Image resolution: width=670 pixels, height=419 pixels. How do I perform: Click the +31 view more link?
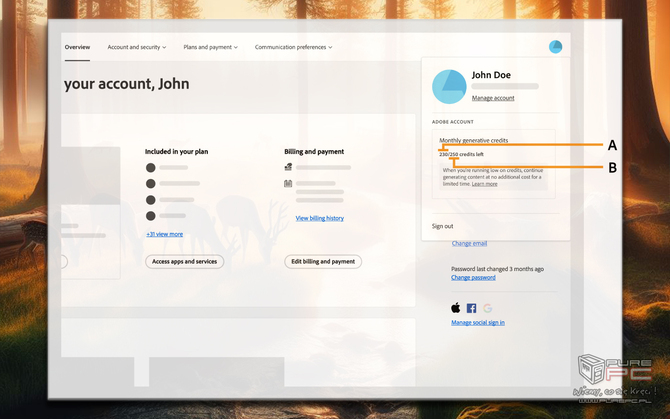coord(164,234)
